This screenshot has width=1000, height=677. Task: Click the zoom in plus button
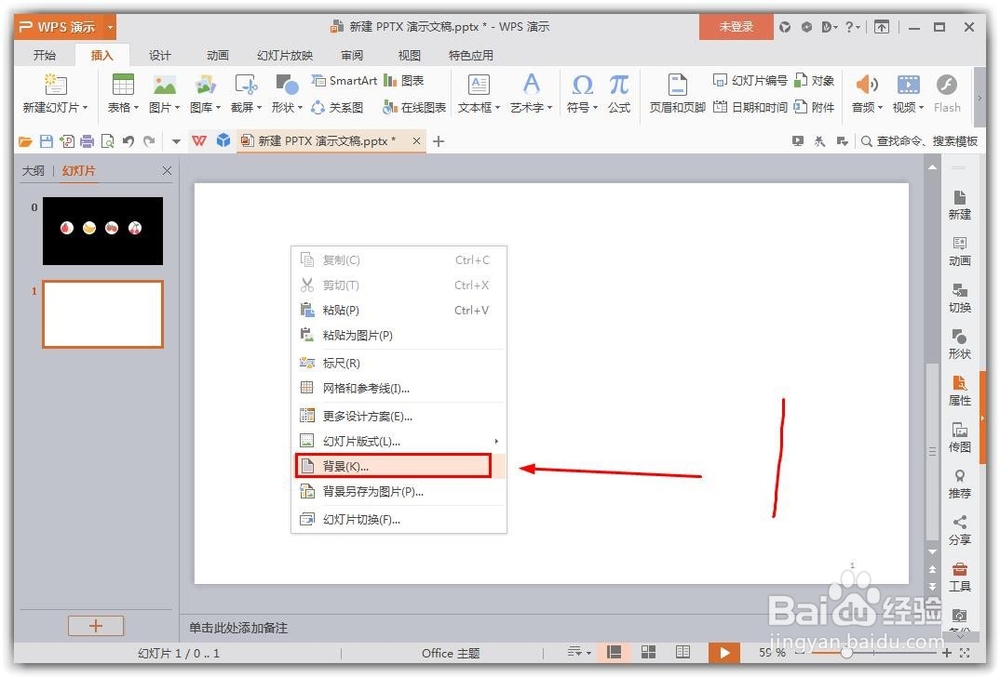[x=946, y=653]
